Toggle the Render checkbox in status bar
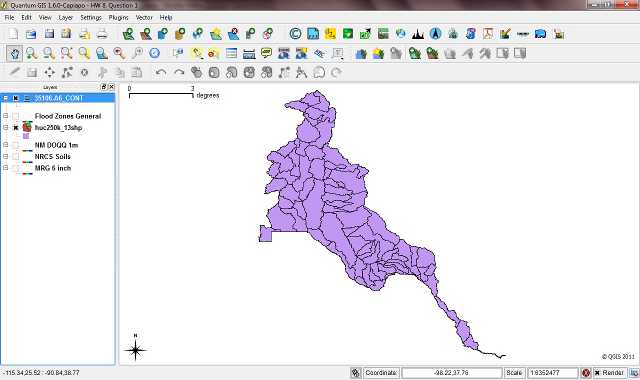The image size is (640, 380). coord(597,373)
